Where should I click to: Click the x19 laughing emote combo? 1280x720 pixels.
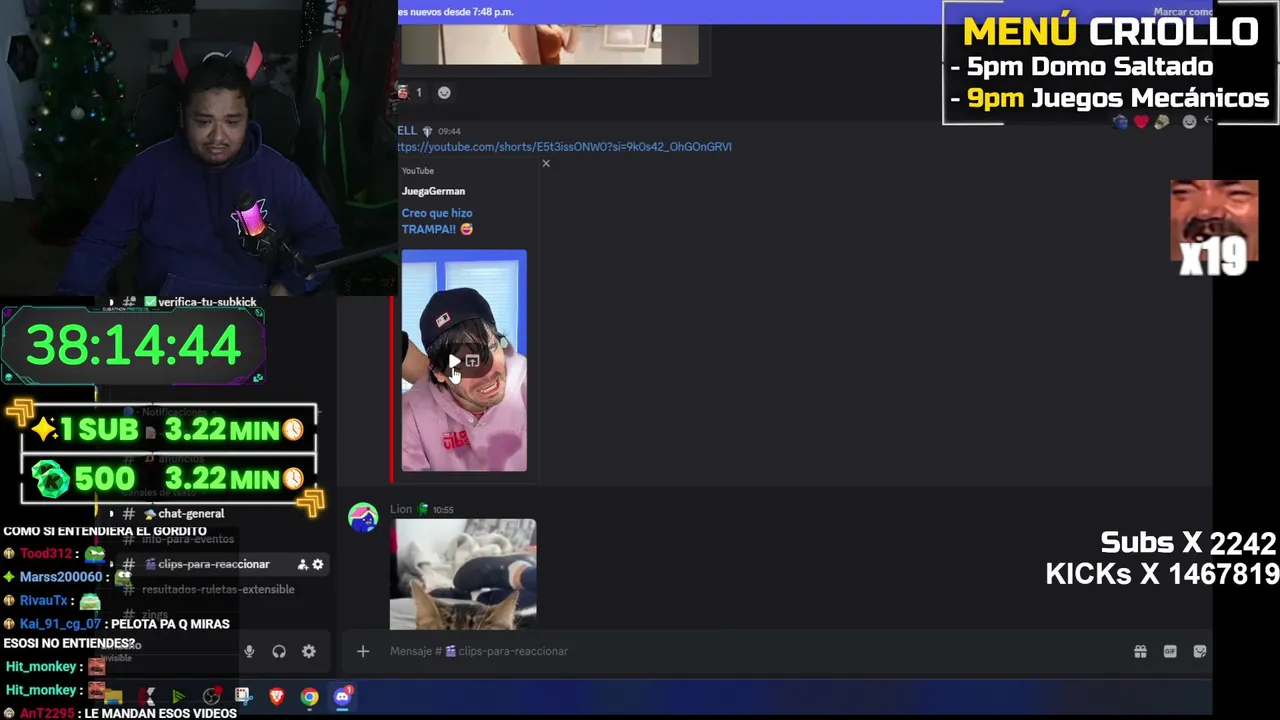(x=1214, y=227)
